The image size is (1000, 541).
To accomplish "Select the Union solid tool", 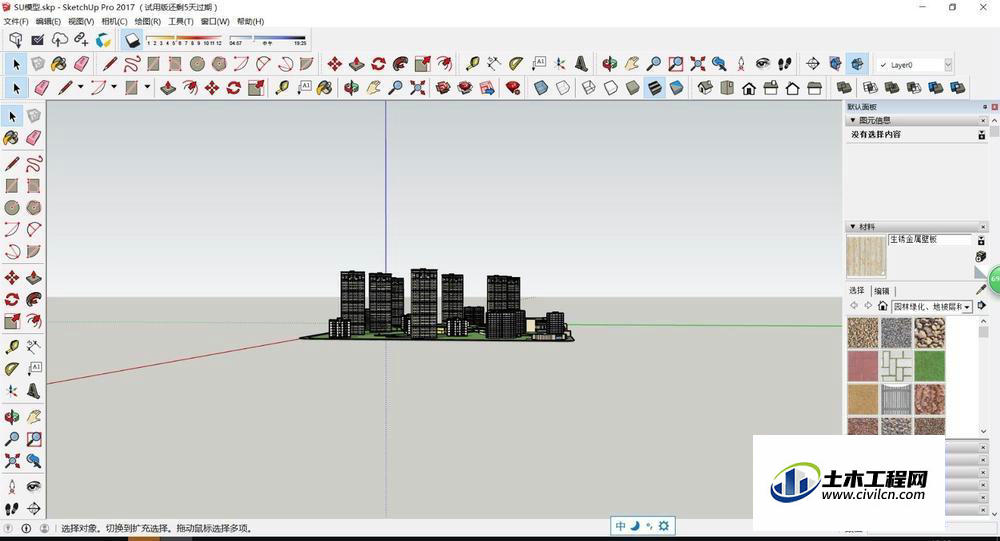I will click(892, 87).
